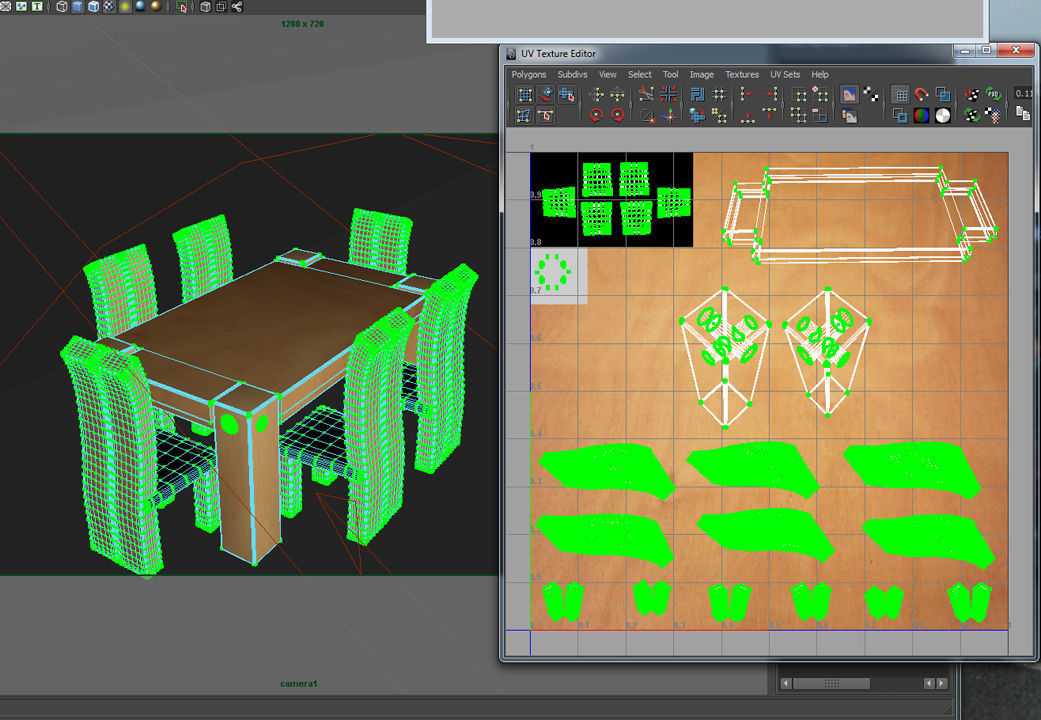Click the share-style icon in viewport toolbar
Viewport: 1041px width, 720px height.
point(237,7)
